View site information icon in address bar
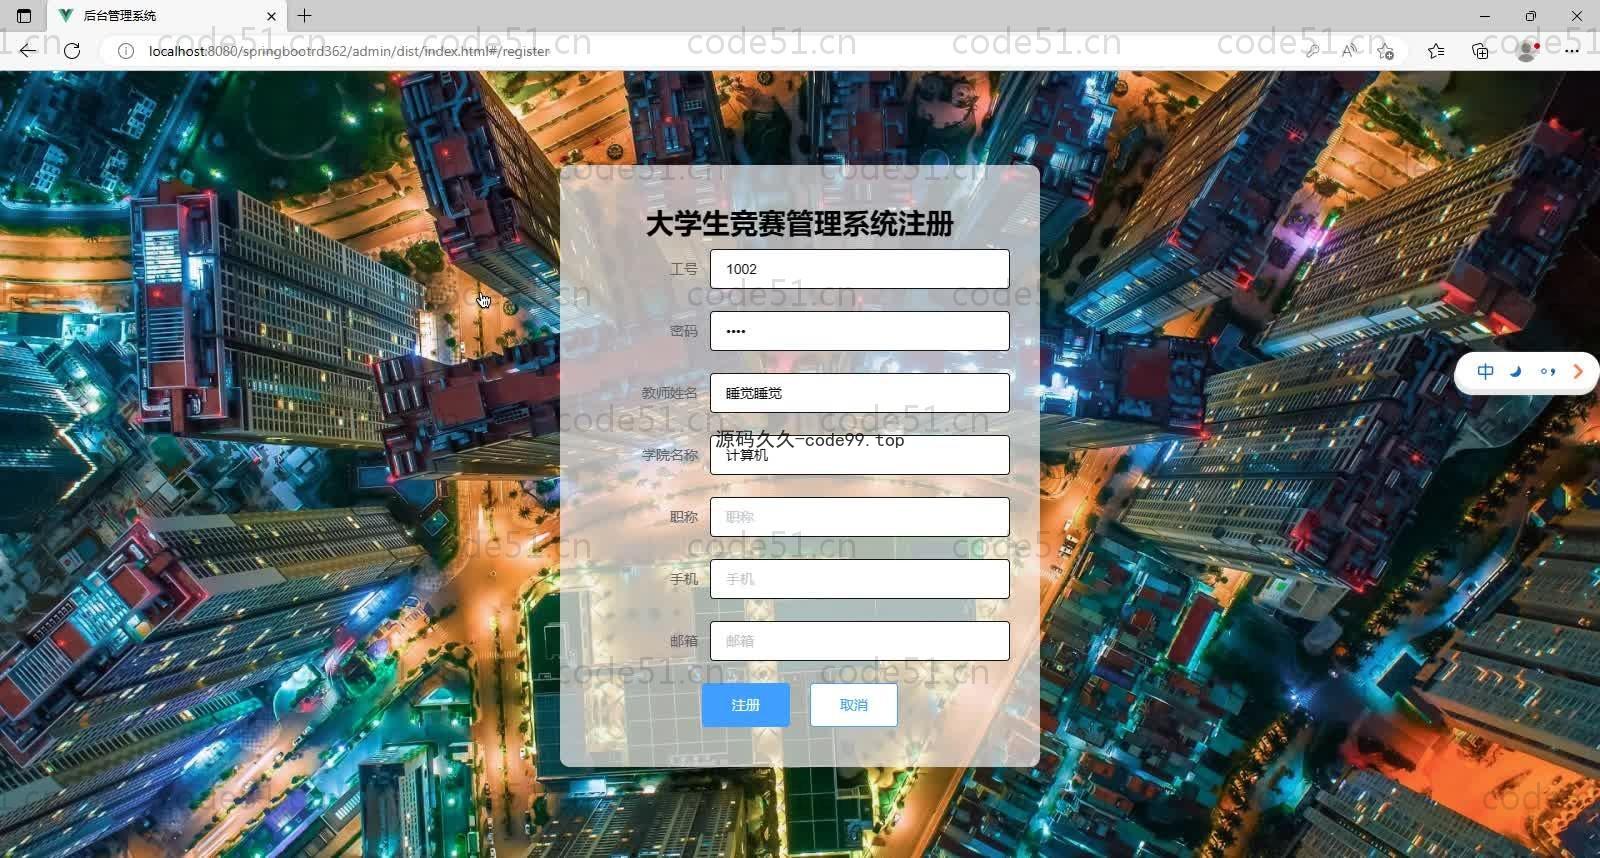 point(126,51)
